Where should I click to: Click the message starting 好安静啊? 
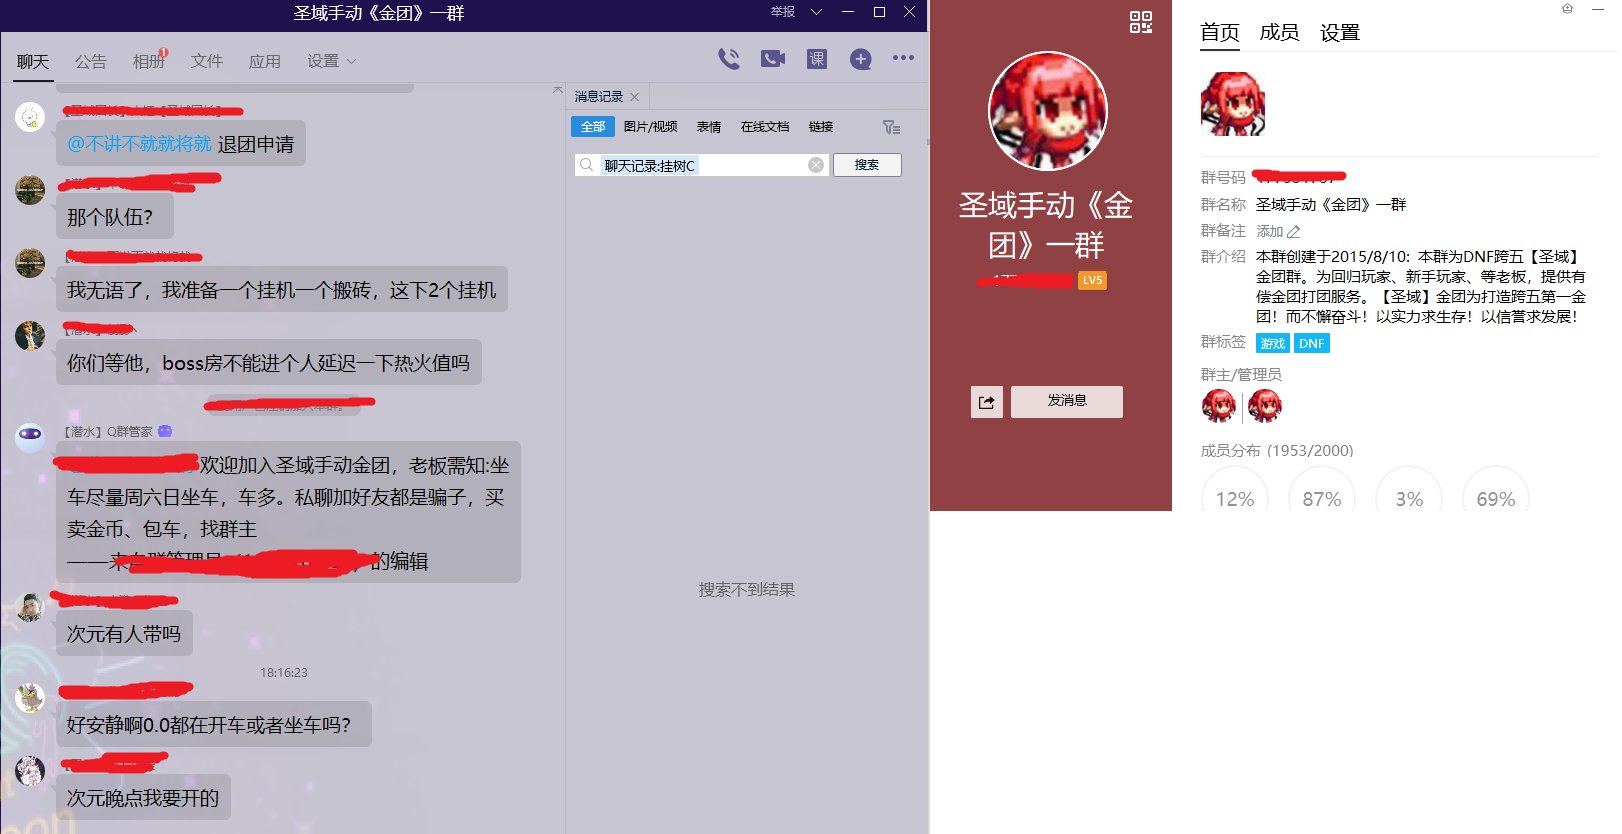214,725
